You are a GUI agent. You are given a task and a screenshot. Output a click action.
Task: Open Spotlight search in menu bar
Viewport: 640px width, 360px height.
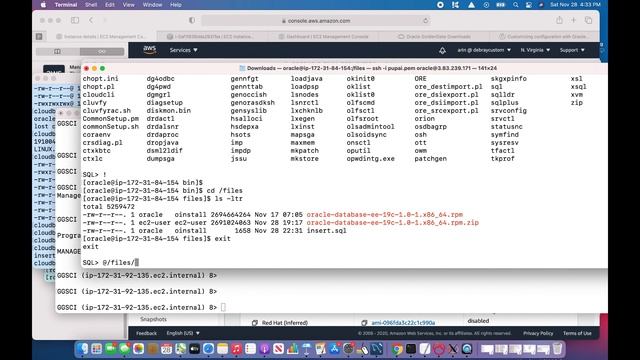point(516,5)
